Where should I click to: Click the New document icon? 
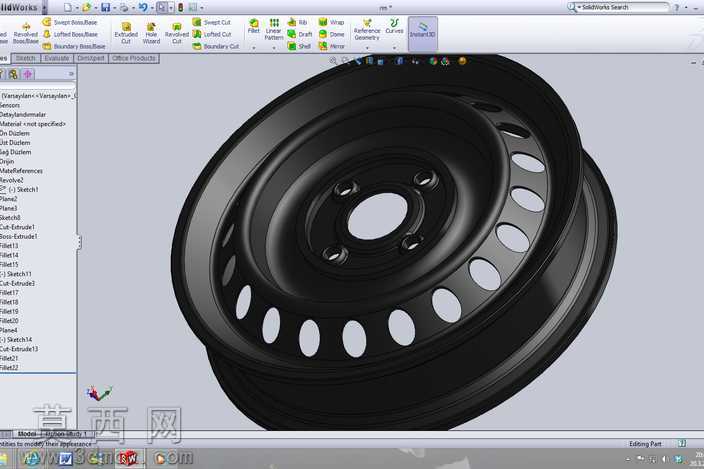tap(67, 7)
